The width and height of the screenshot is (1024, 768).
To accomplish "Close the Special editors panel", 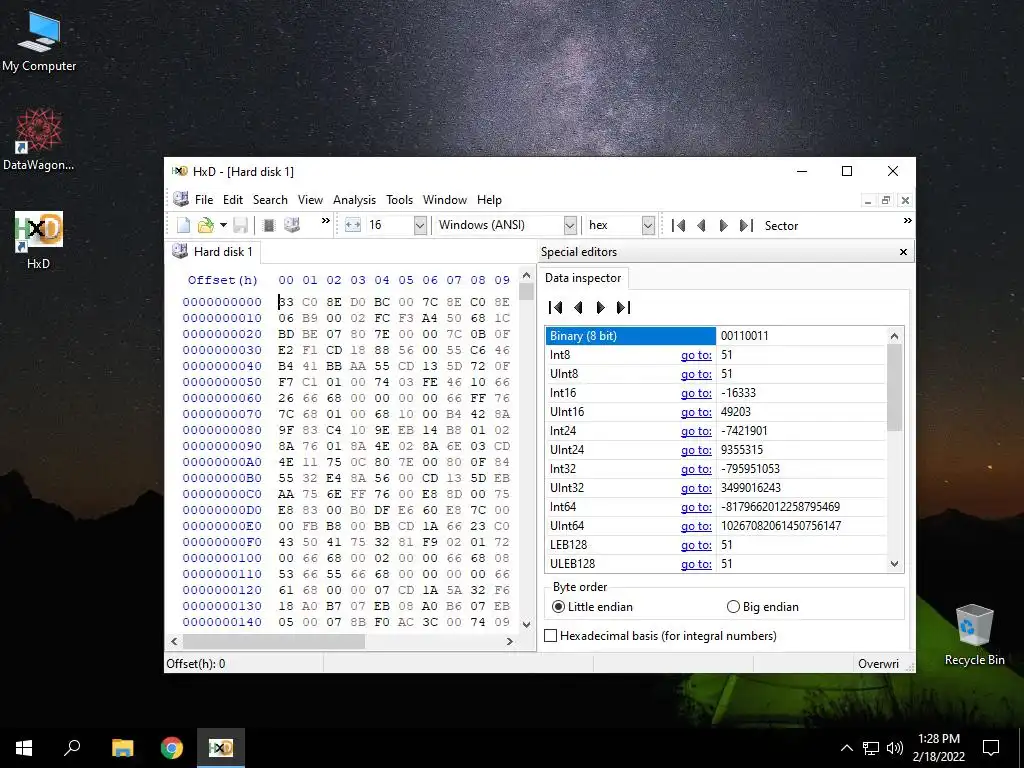I will (903, 252).
